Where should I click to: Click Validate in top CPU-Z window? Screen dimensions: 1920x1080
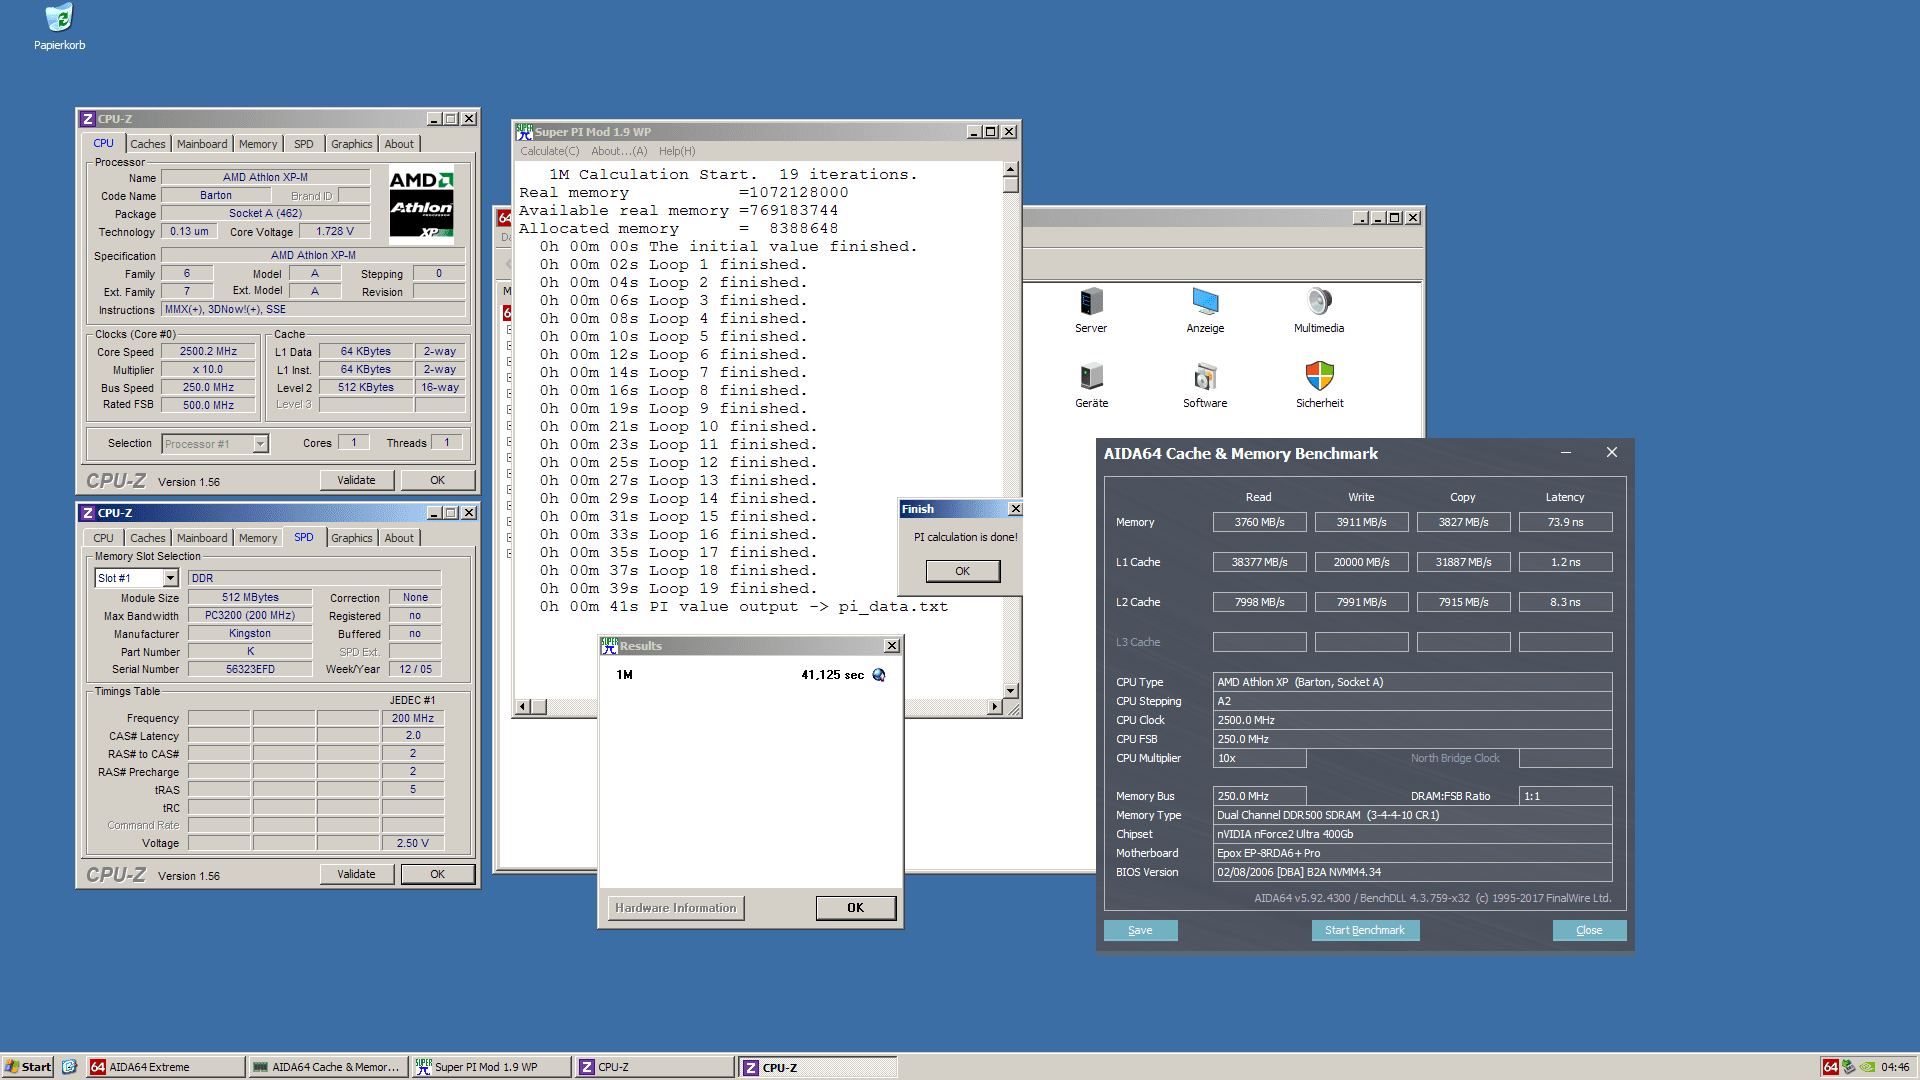[x=356, y=480]
